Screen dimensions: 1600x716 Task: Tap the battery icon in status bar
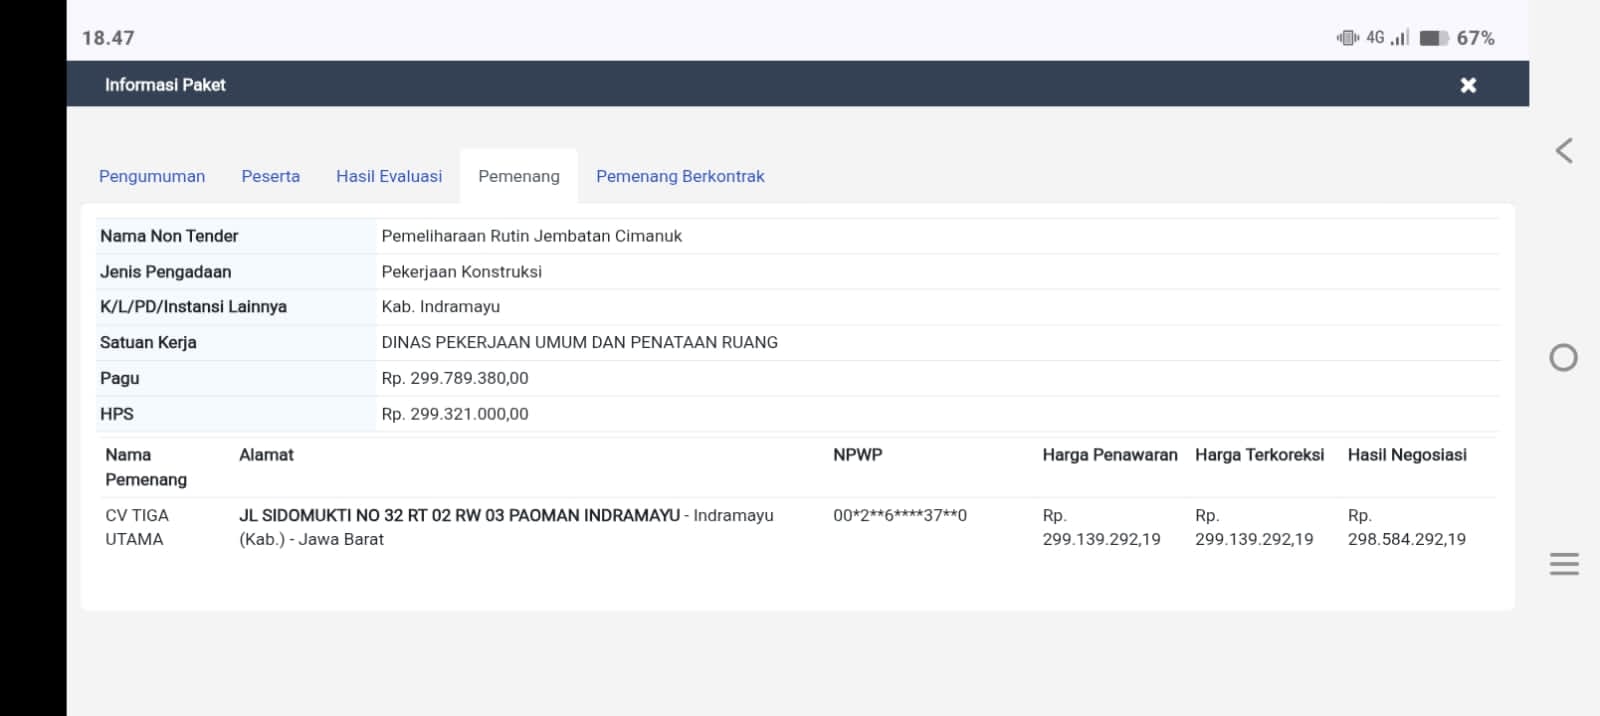click(1433, 38)
